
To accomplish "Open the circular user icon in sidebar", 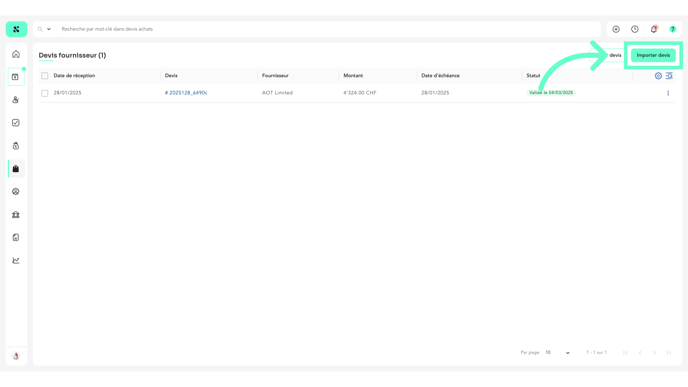I will click(x=16, y=191).
